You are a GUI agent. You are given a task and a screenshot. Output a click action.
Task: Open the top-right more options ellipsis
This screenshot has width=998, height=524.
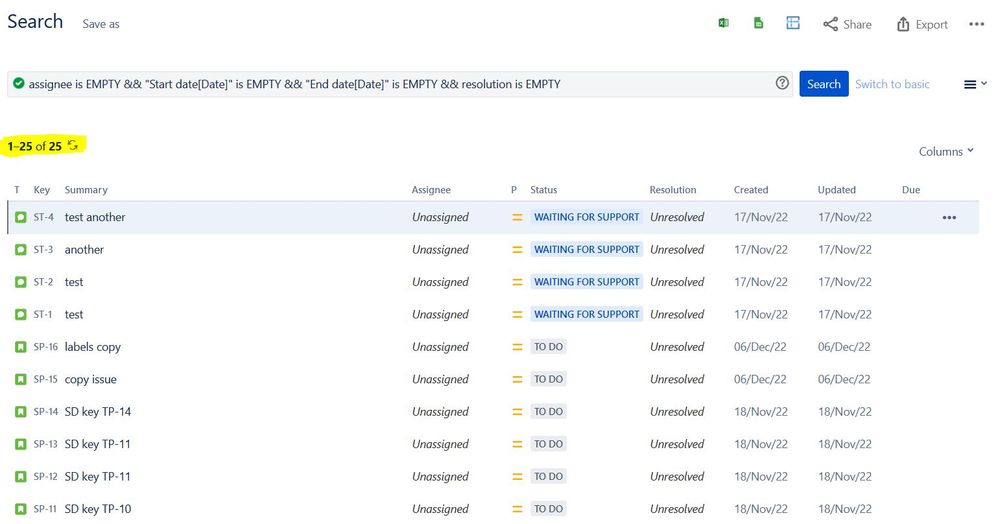point(976,24)
